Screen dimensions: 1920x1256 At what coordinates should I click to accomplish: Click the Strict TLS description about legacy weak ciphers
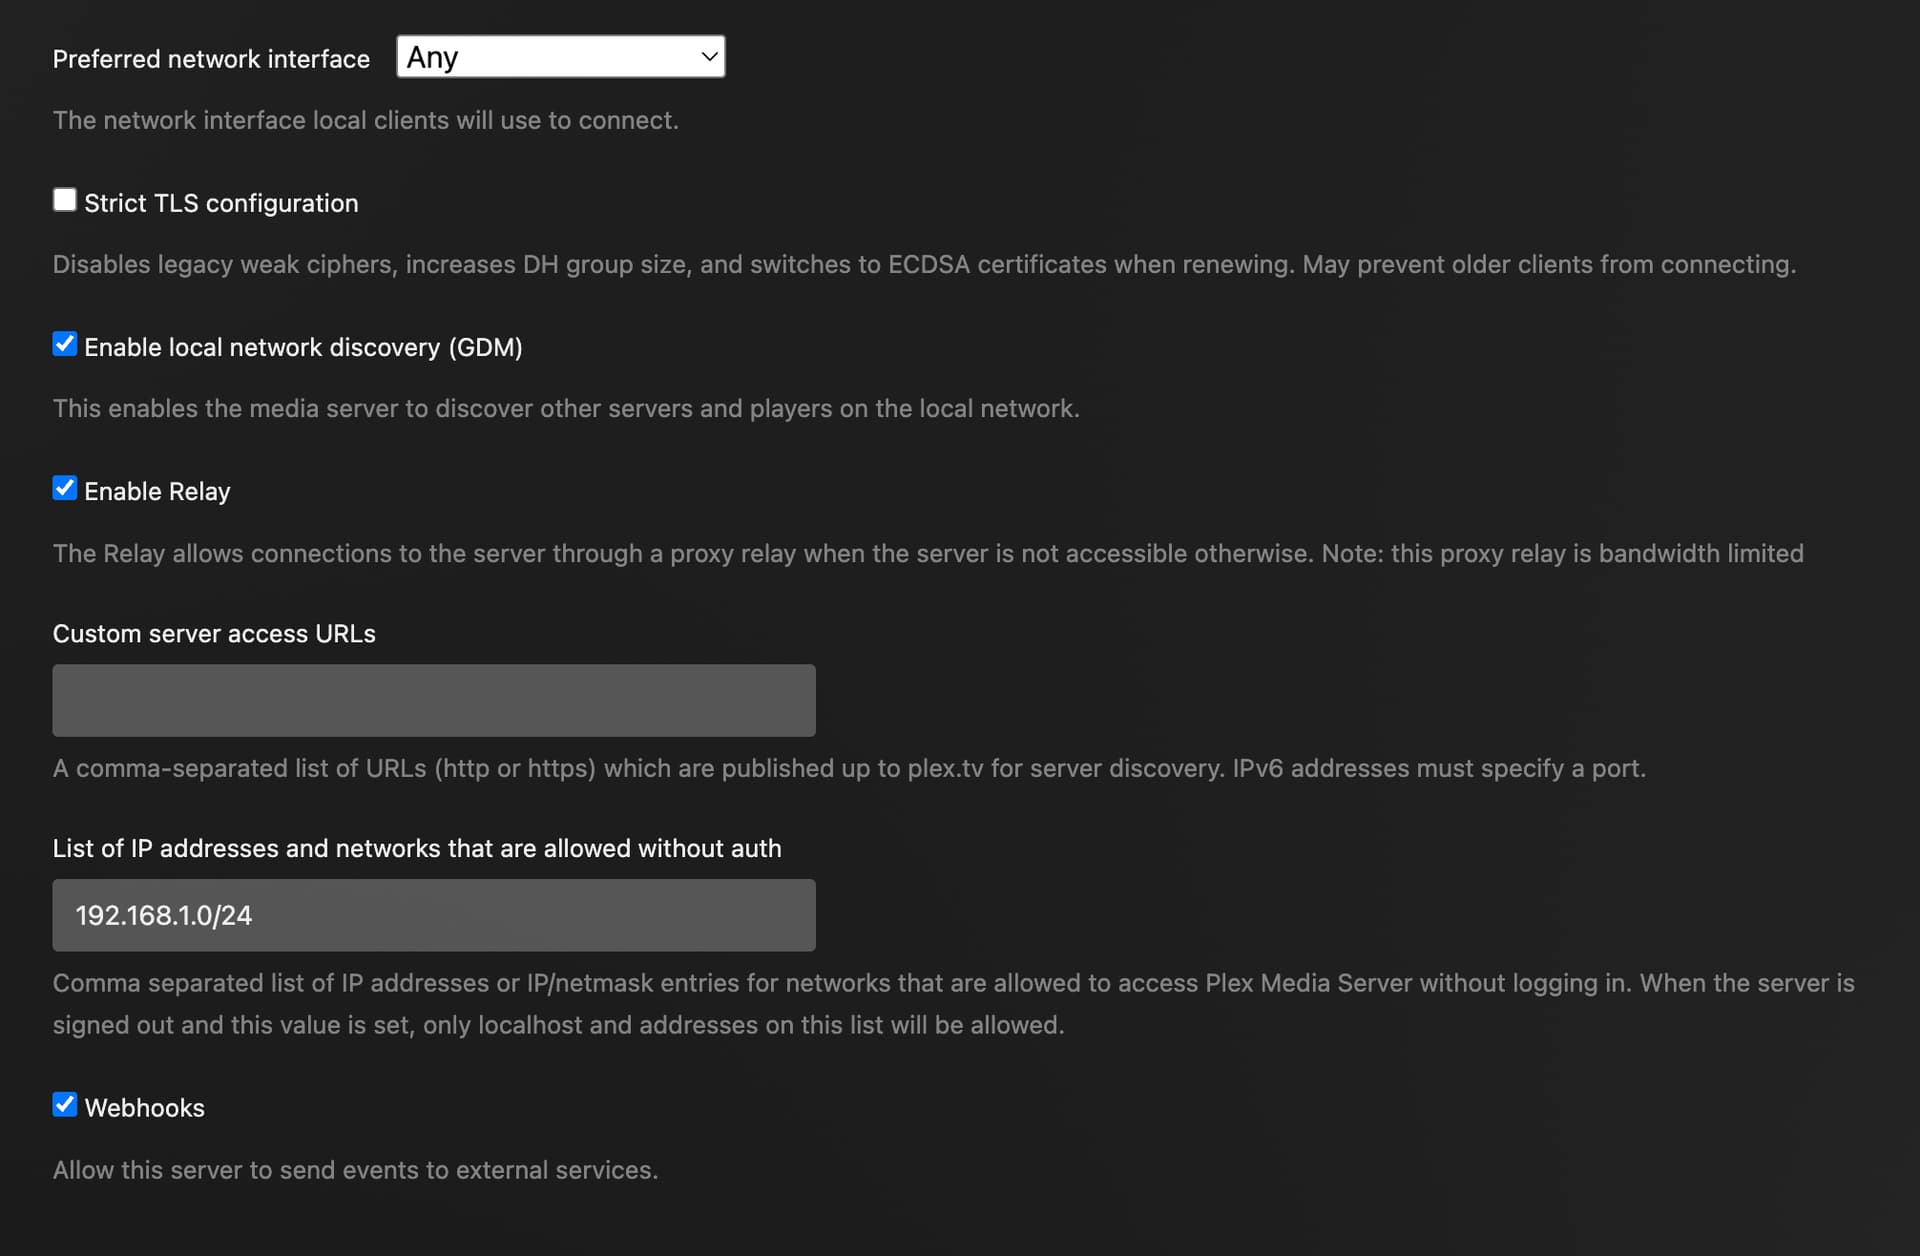click(924, 264)
